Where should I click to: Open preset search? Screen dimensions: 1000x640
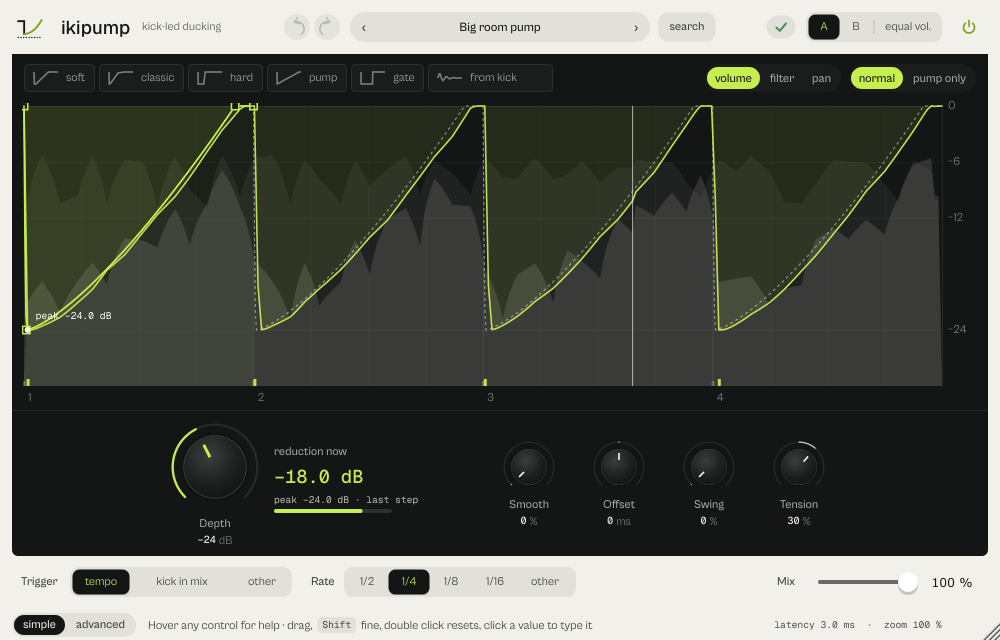pyautogui.click(x=687, y=27)
